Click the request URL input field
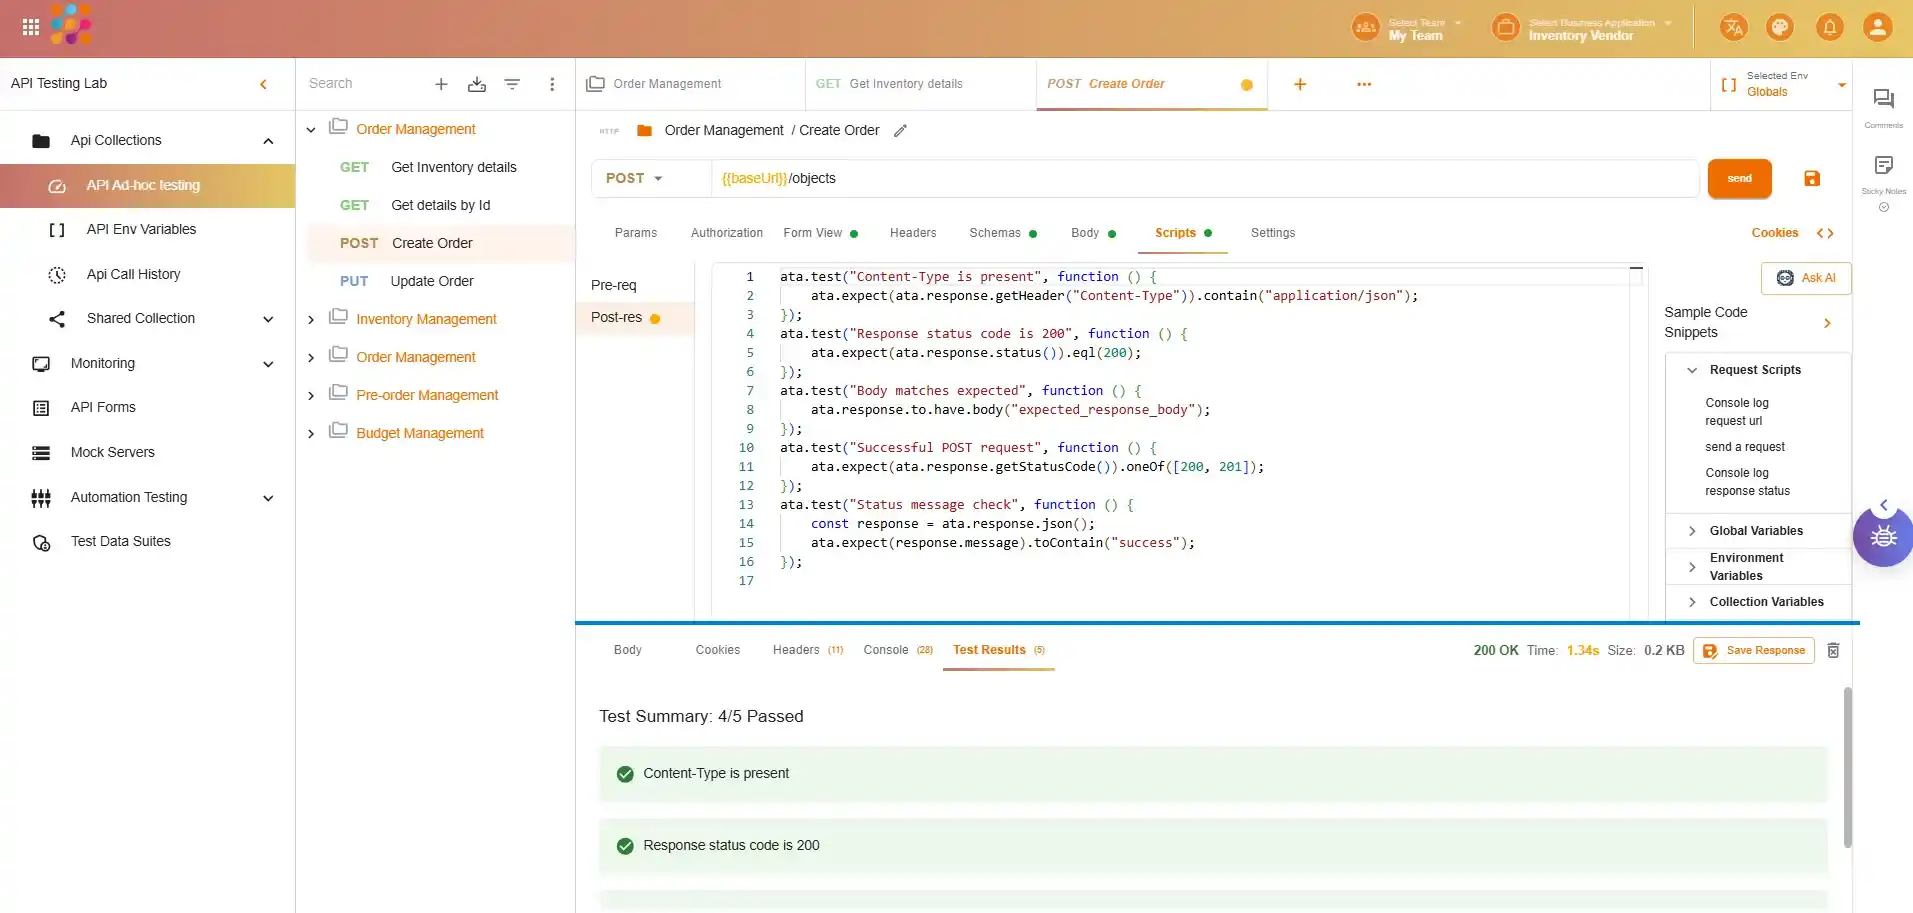The image size is (1913, 913). 1200,179
